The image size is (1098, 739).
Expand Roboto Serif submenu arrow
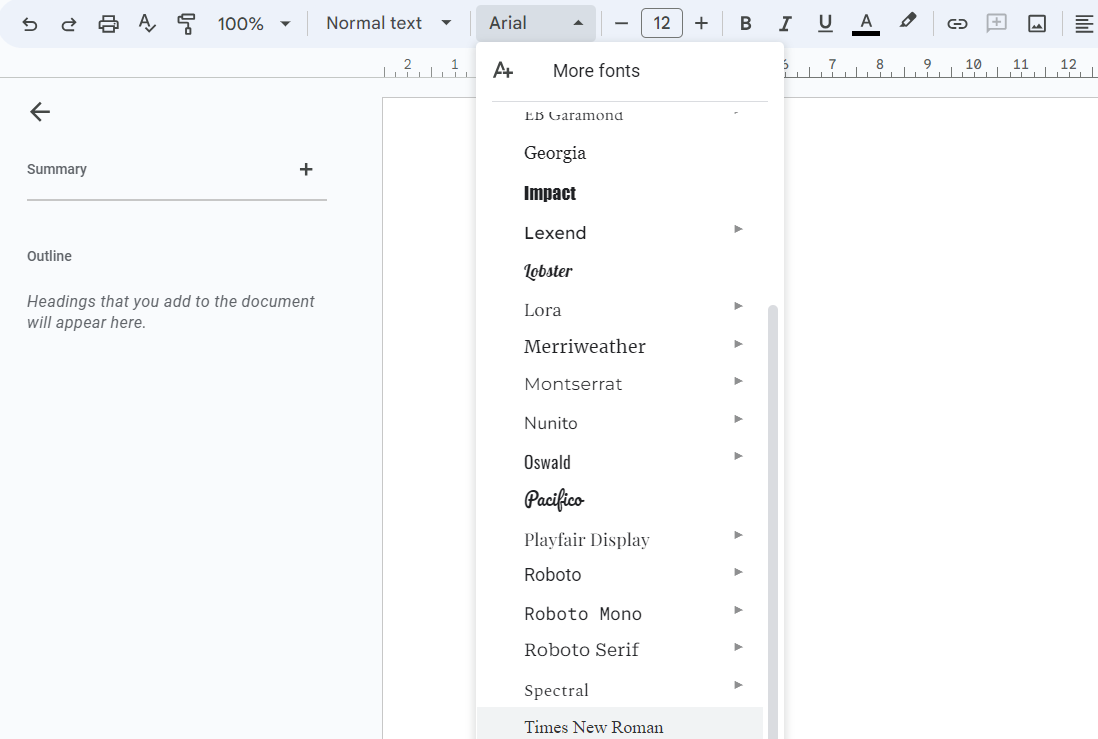[x=738, y=647]
